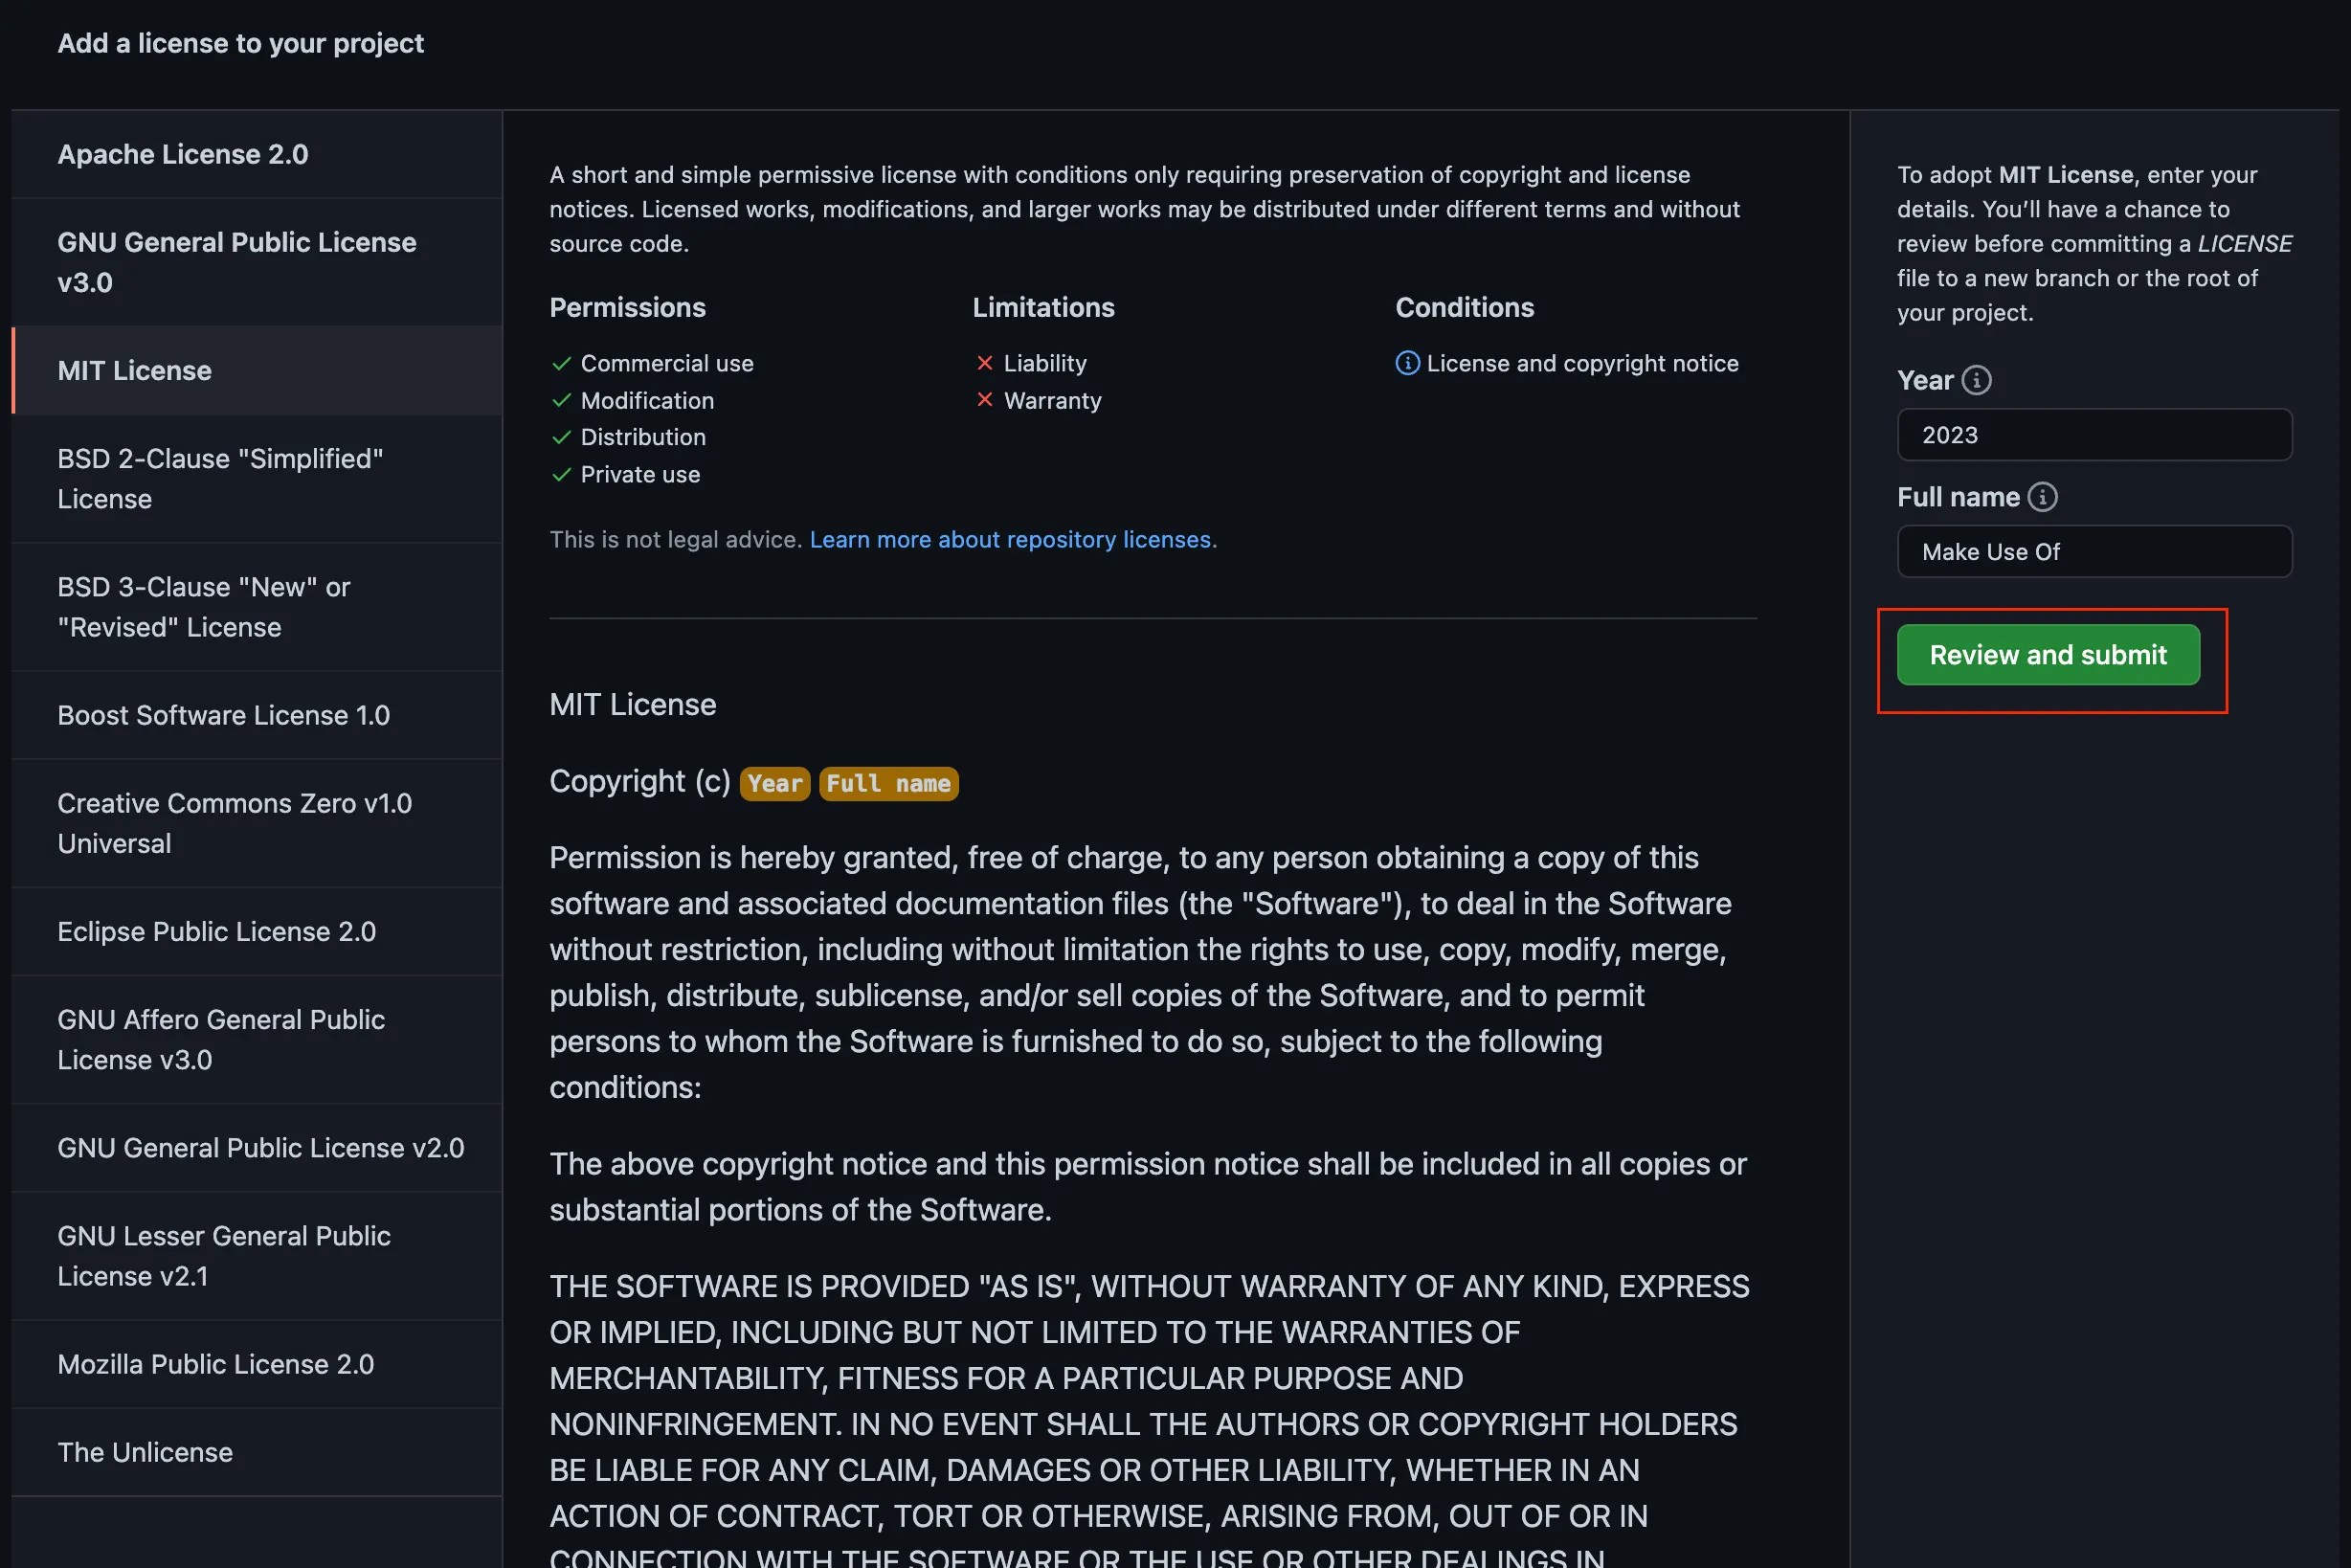Choose GNU Affero General Public License v3.0
The height and width of the screenshot is (1568, 2351).
(221, 1039)
